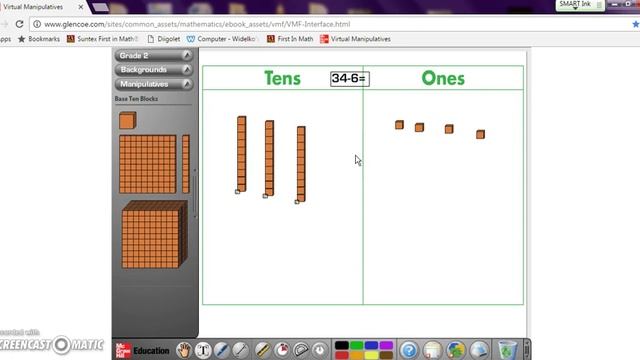Open the help question mark

click(409, 350)
